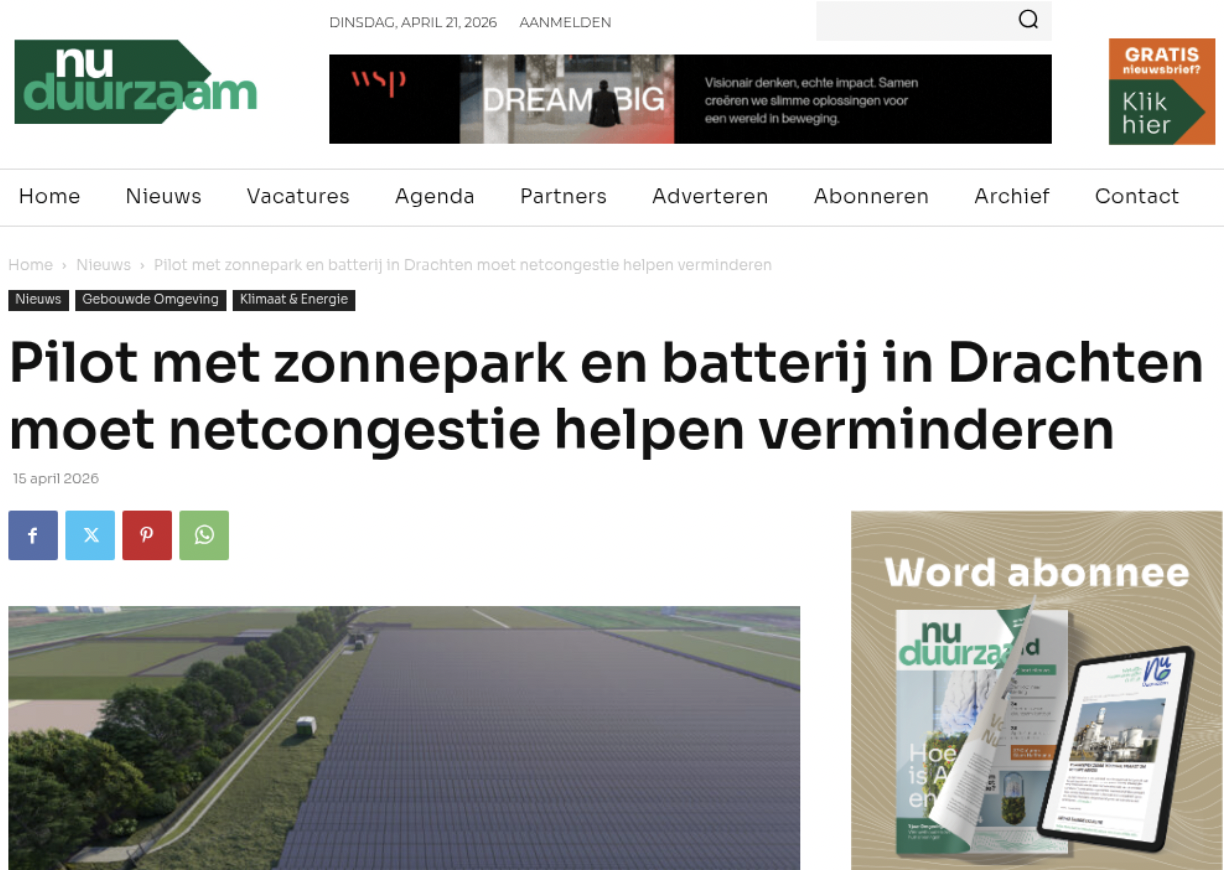Click the Aanmelden link

(565, 22)
